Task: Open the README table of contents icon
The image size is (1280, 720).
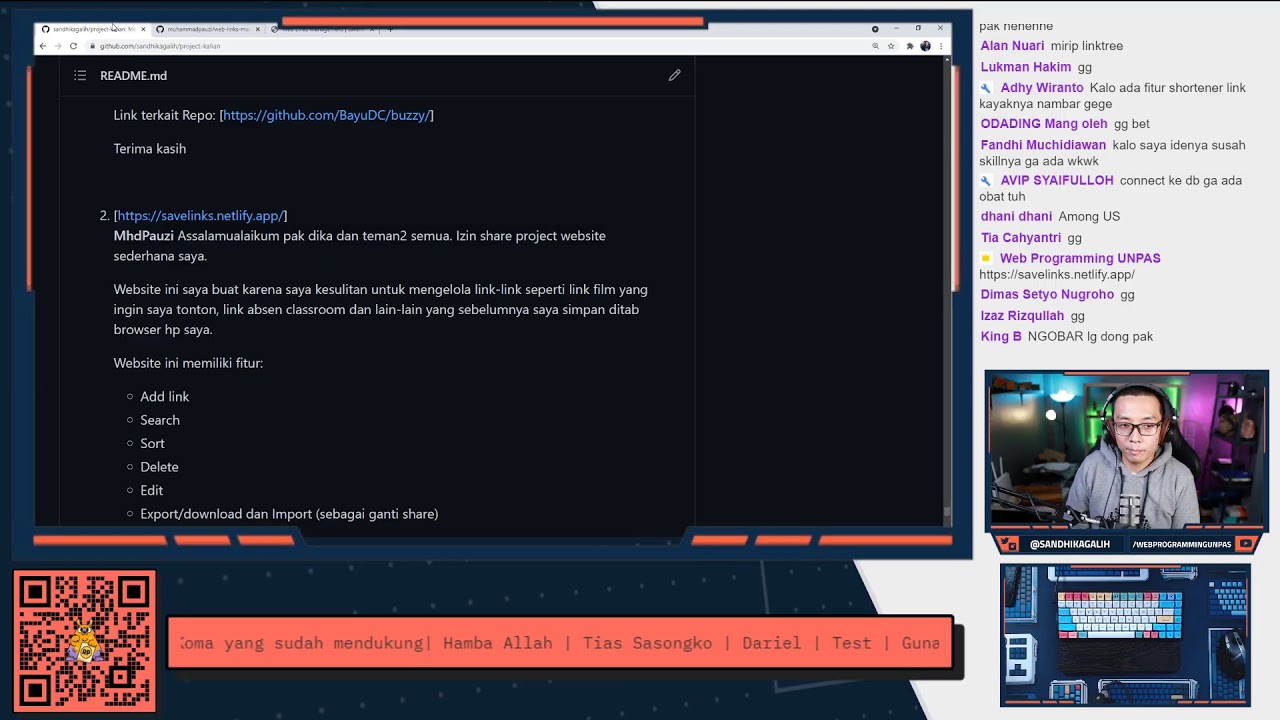Action: click(x=80, y=76)
